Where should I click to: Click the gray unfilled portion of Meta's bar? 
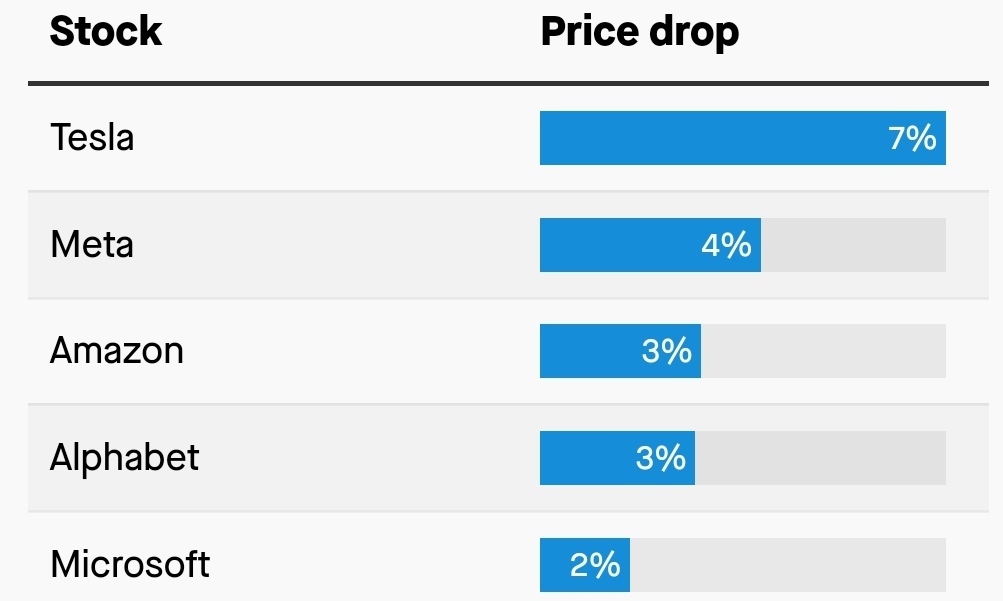tap(853, 245)
